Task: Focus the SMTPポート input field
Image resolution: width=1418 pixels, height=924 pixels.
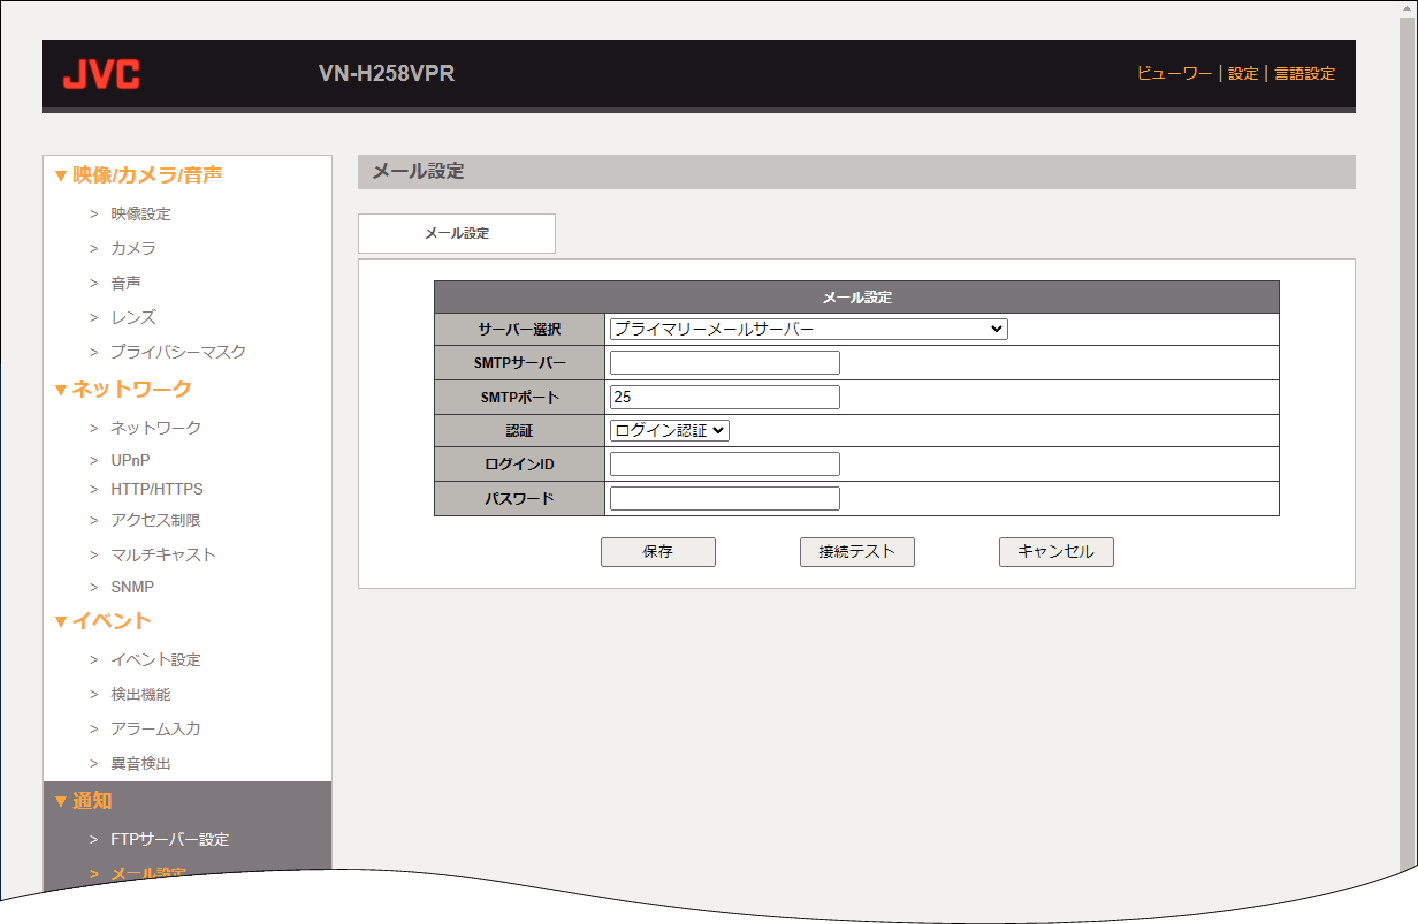Action: [x=725, y=397]
